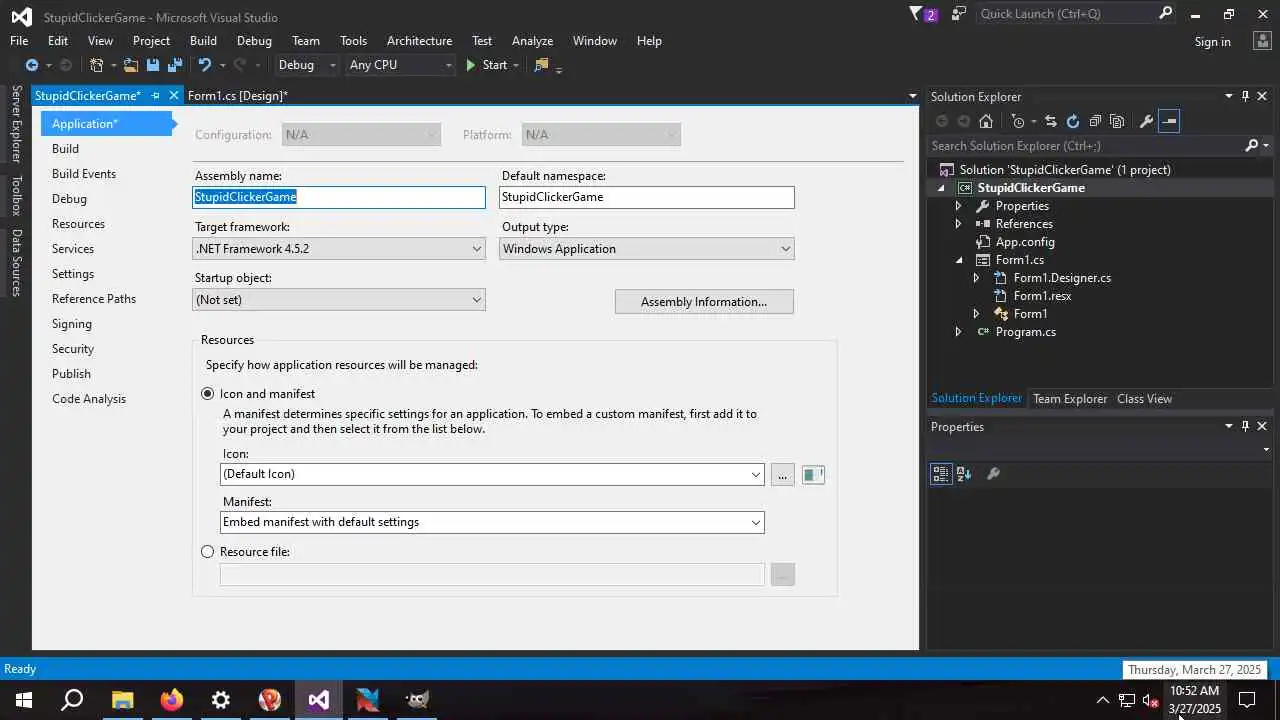The height and width of the screenshot is (720, 1280).
Task: Click Property Pages wrench in Properties panel
Action: coord(993,474)
